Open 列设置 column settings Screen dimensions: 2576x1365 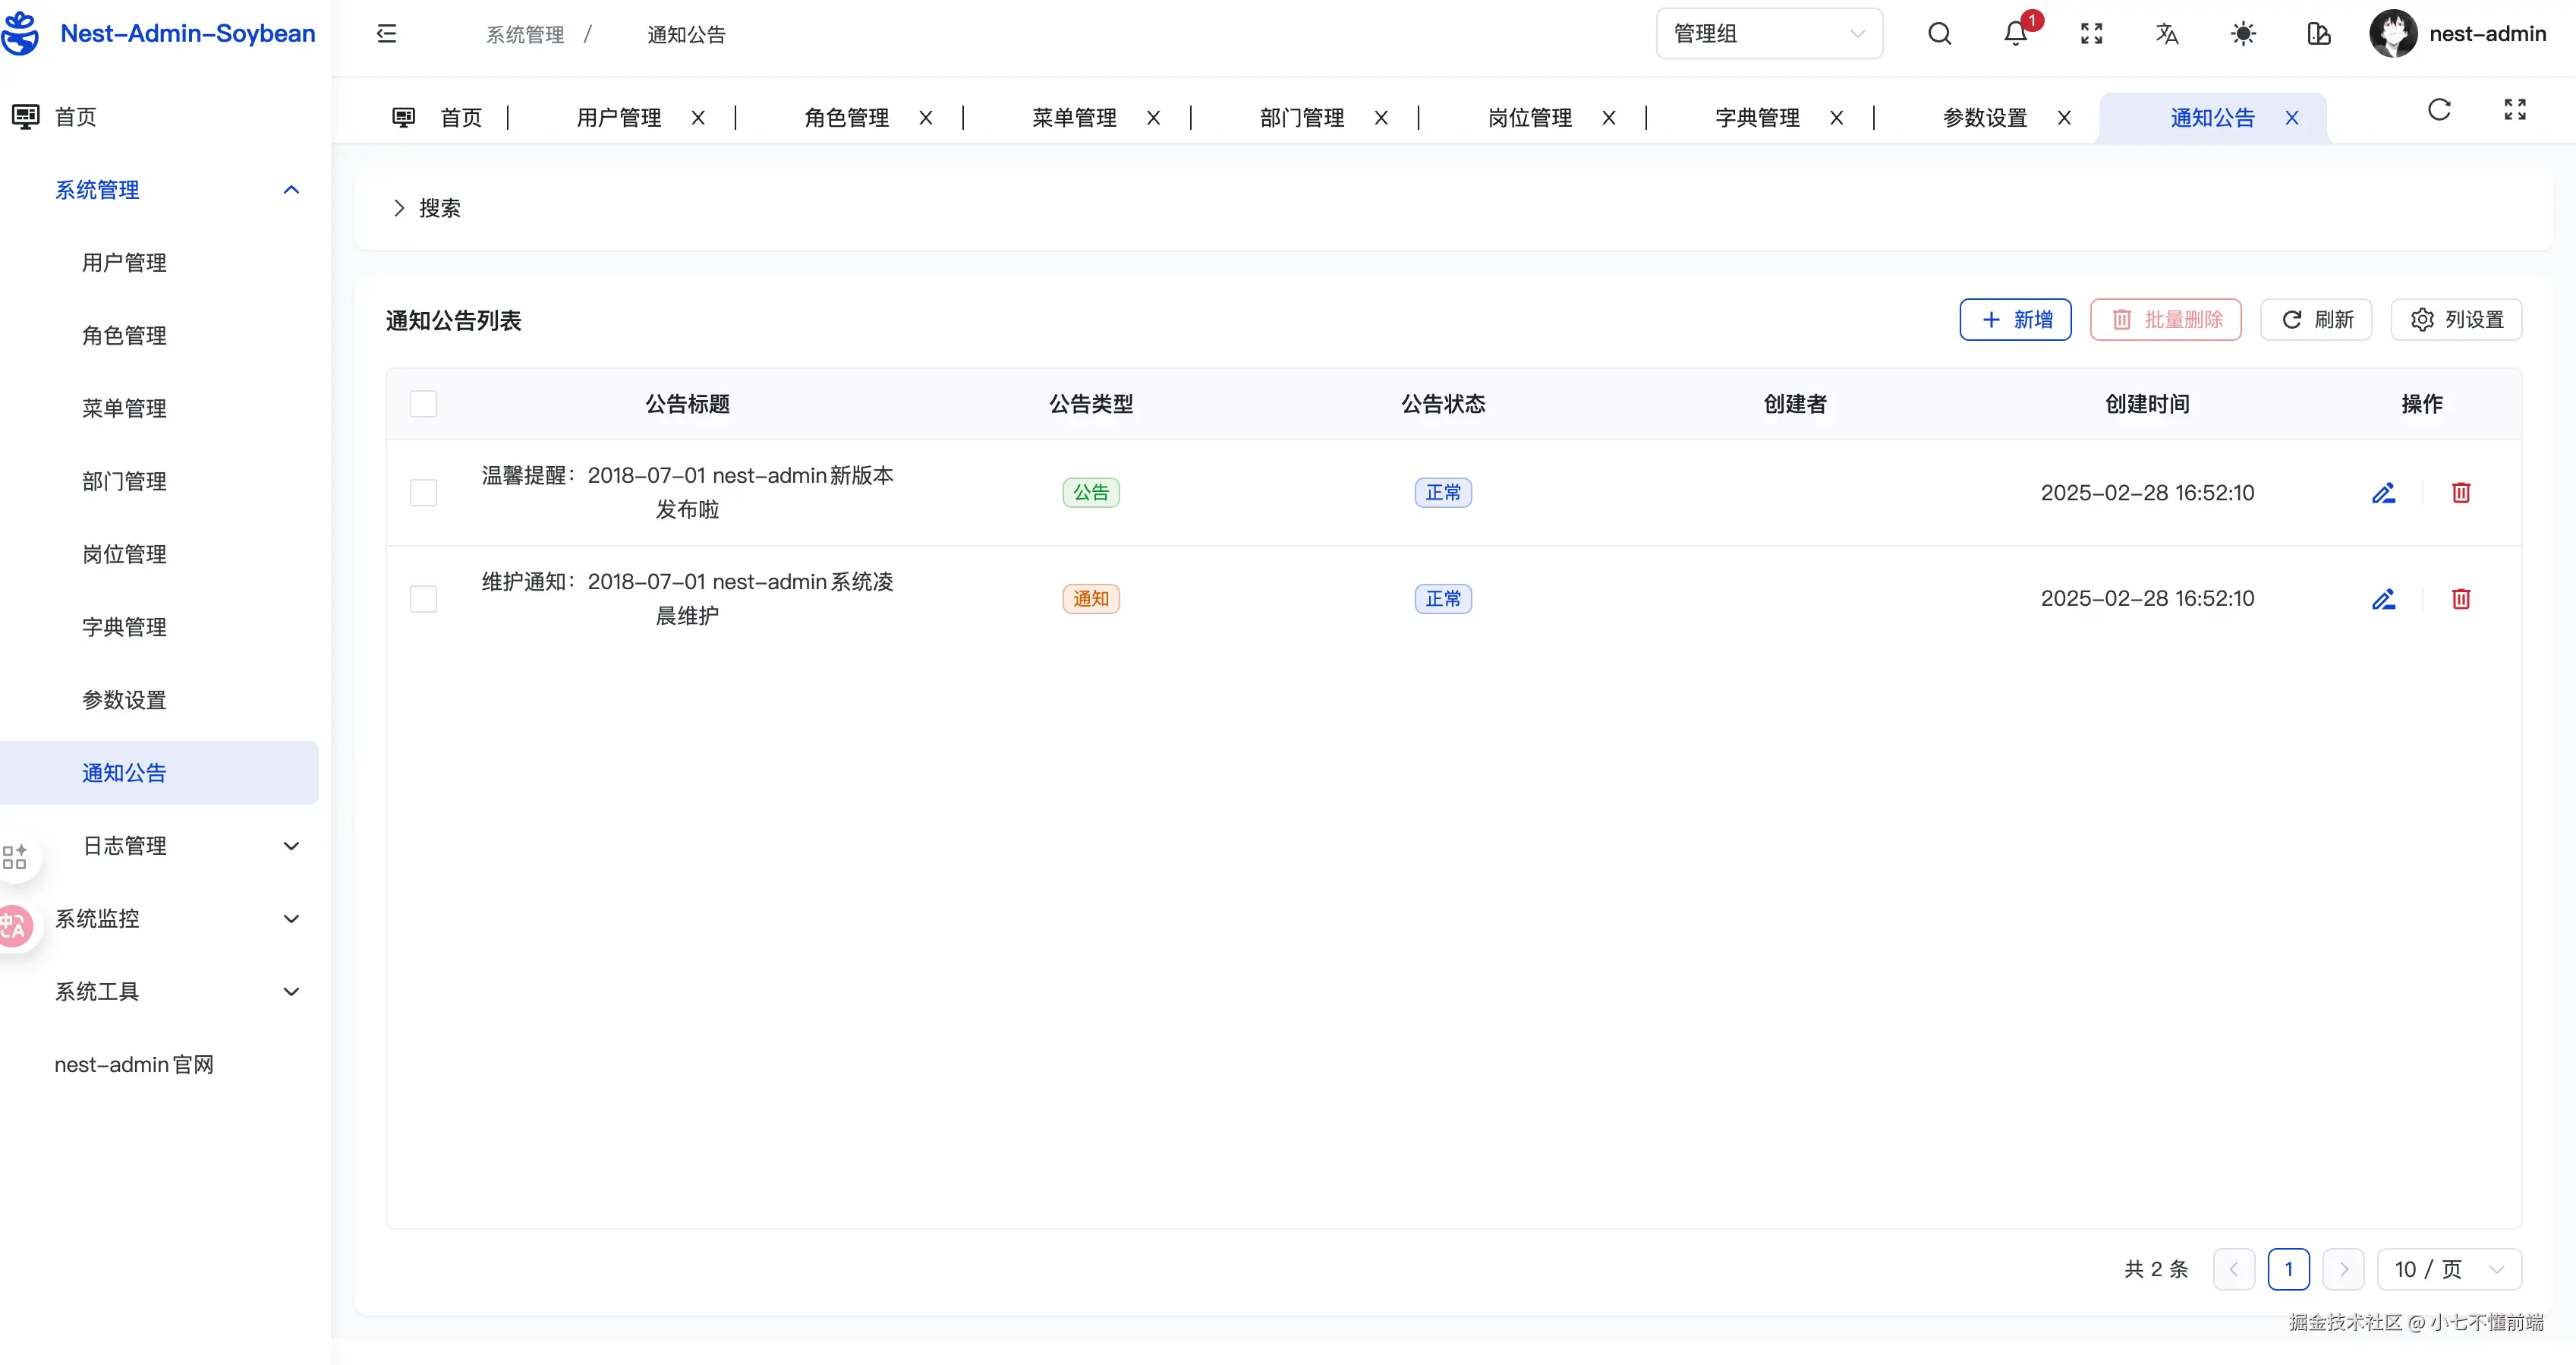pos(2456,320)
